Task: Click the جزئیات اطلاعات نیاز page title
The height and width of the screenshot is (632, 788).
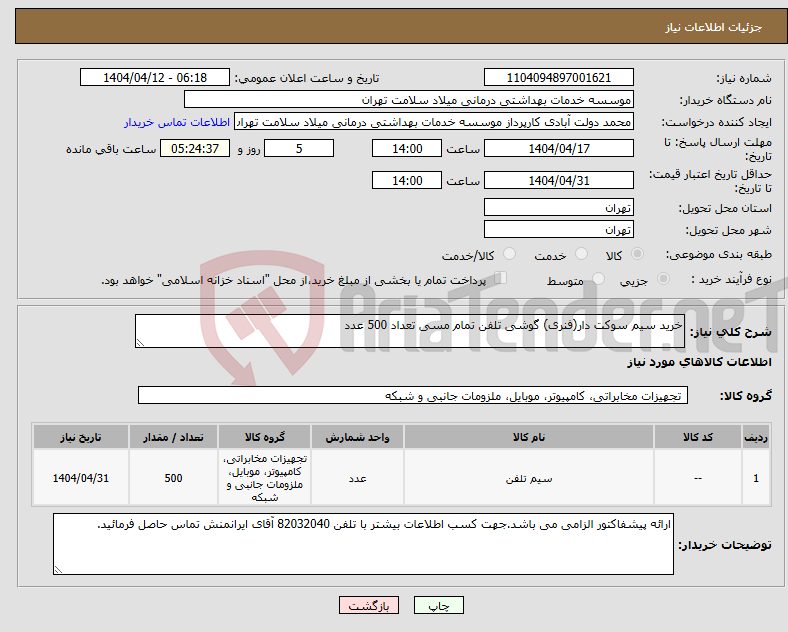Action: [714, 27]
